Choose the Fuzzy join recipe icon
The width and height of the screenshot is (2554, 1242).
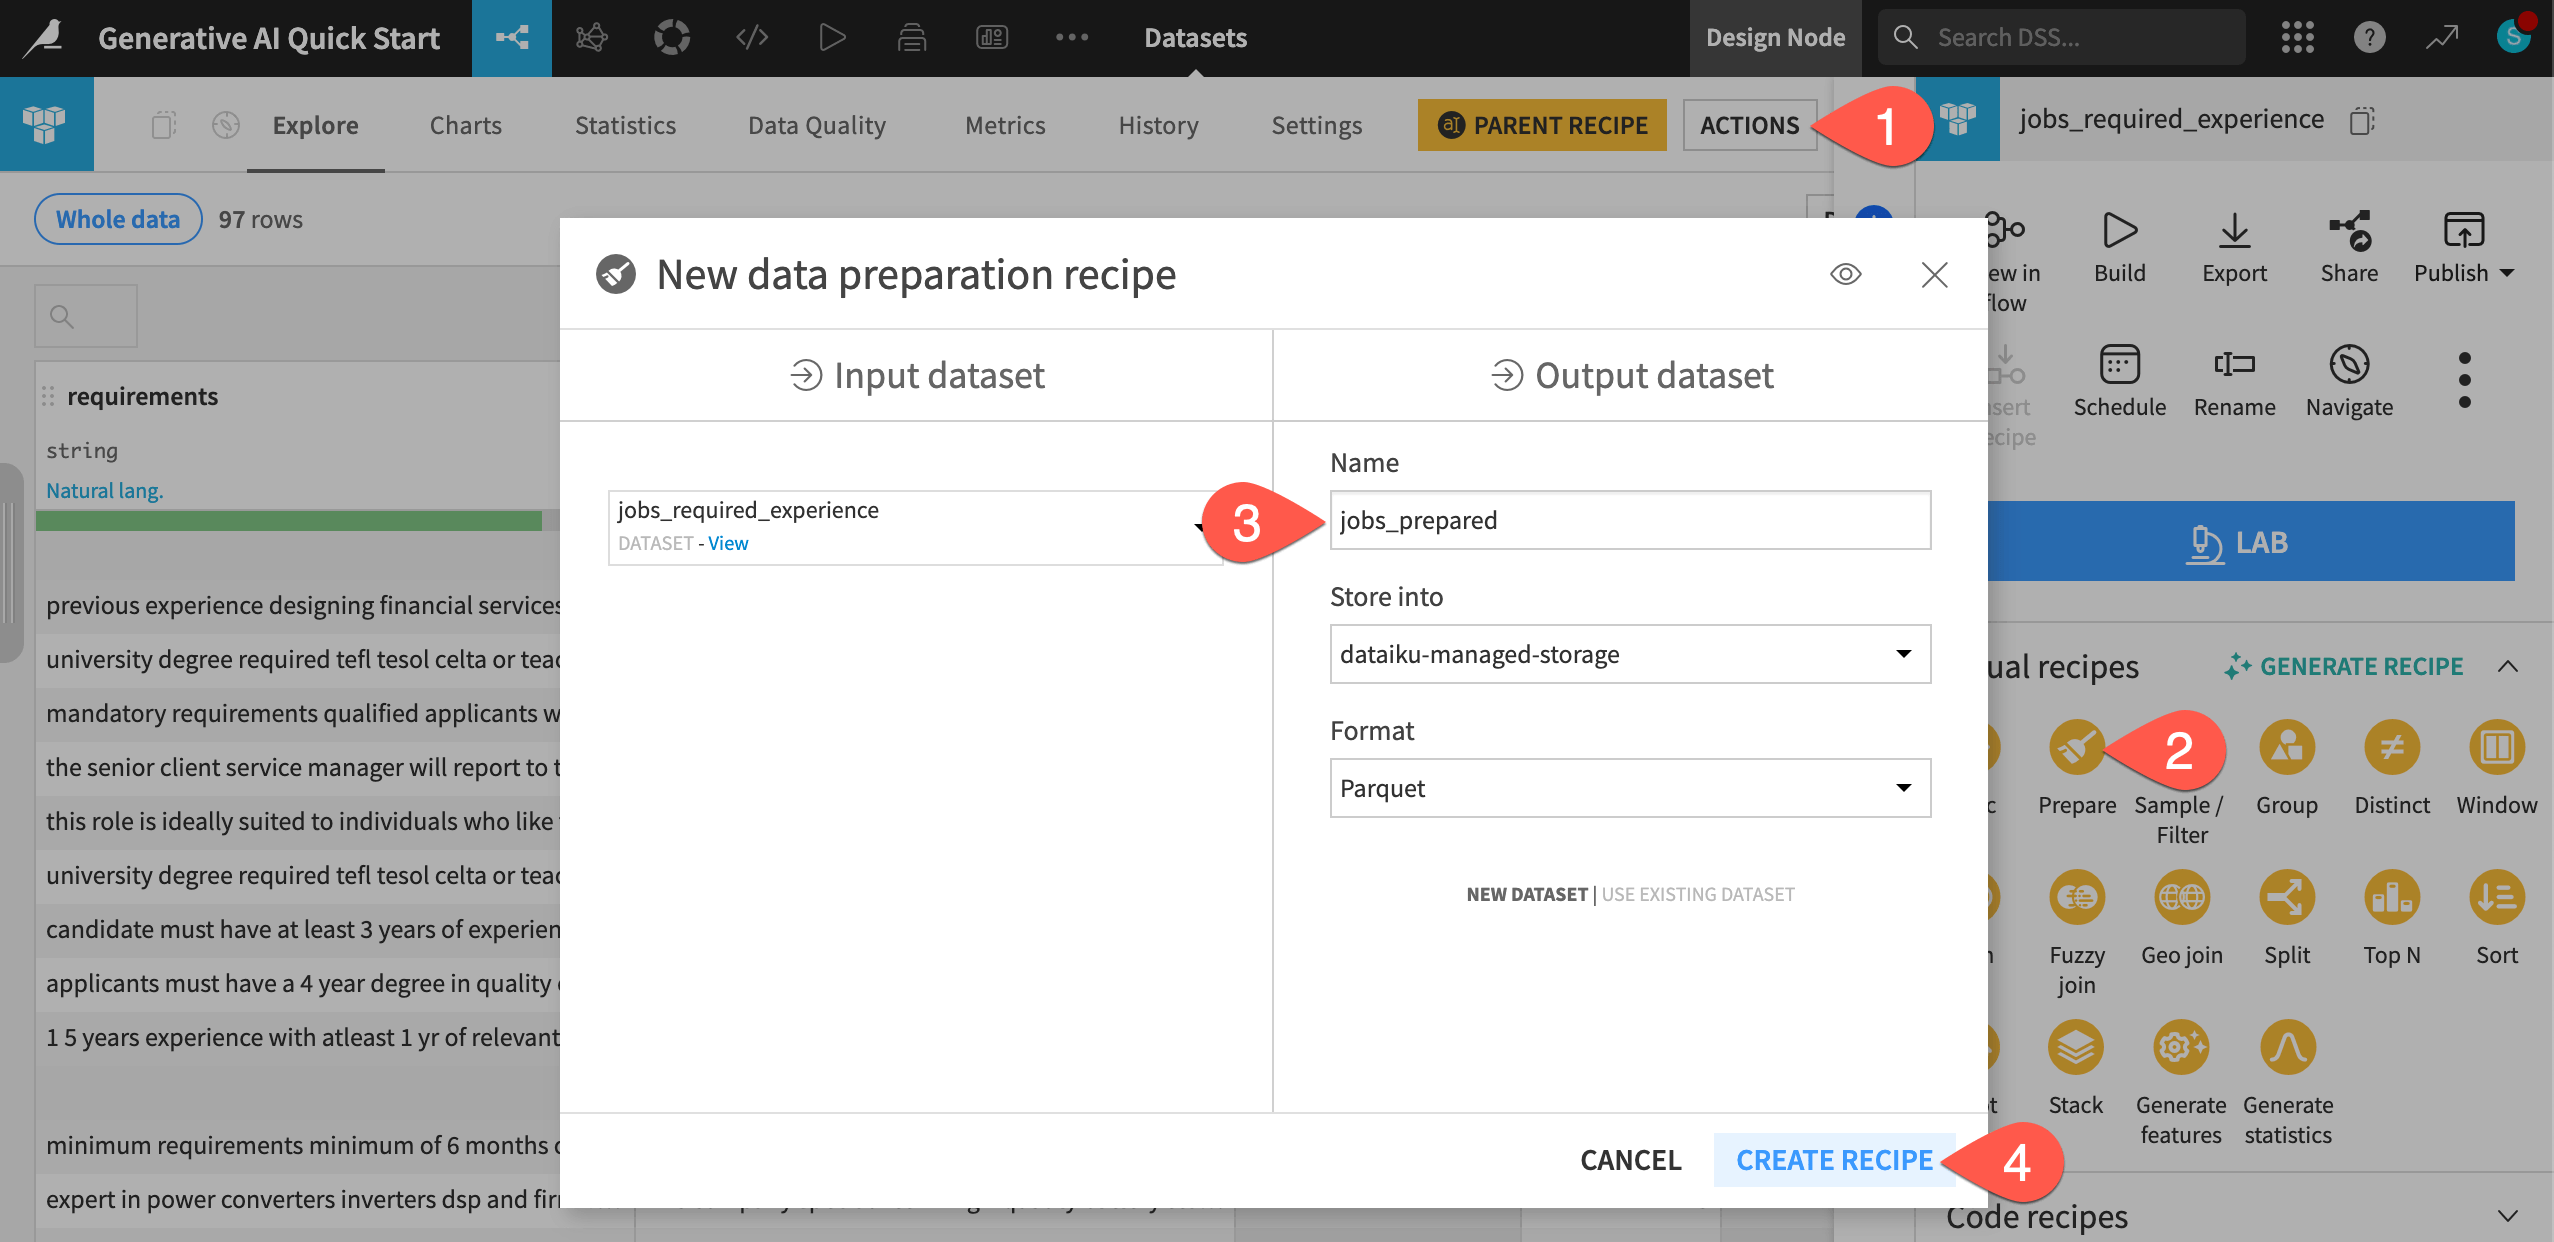tap(2077, 898)
